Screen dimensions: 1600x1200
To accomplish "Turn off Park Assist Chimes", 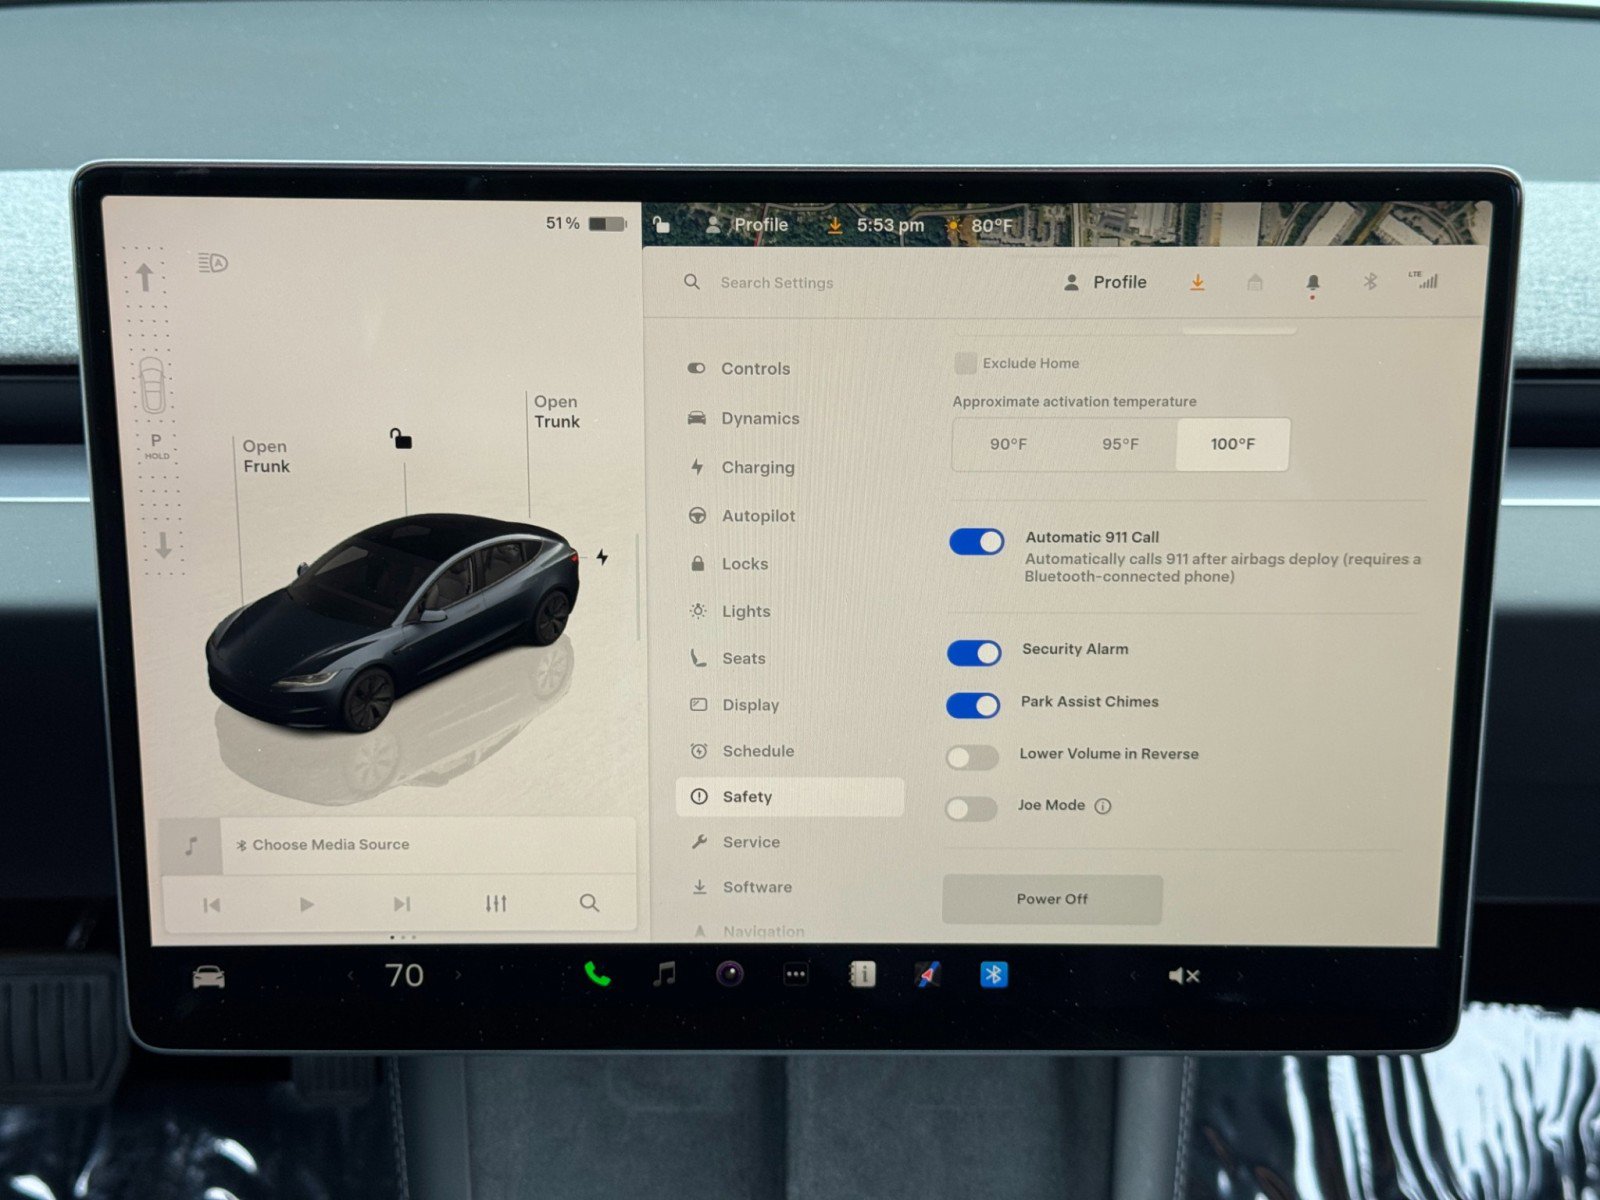I will [974, 705].
